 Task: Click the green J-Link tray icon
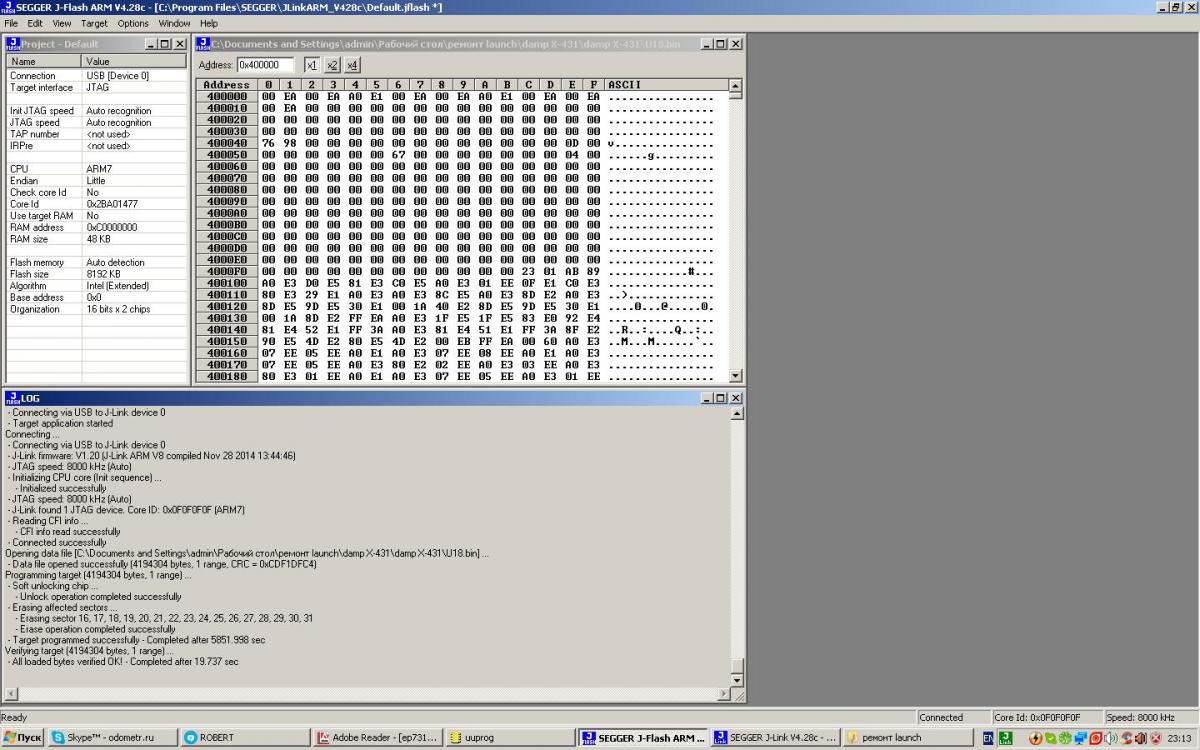(1006, 738)
